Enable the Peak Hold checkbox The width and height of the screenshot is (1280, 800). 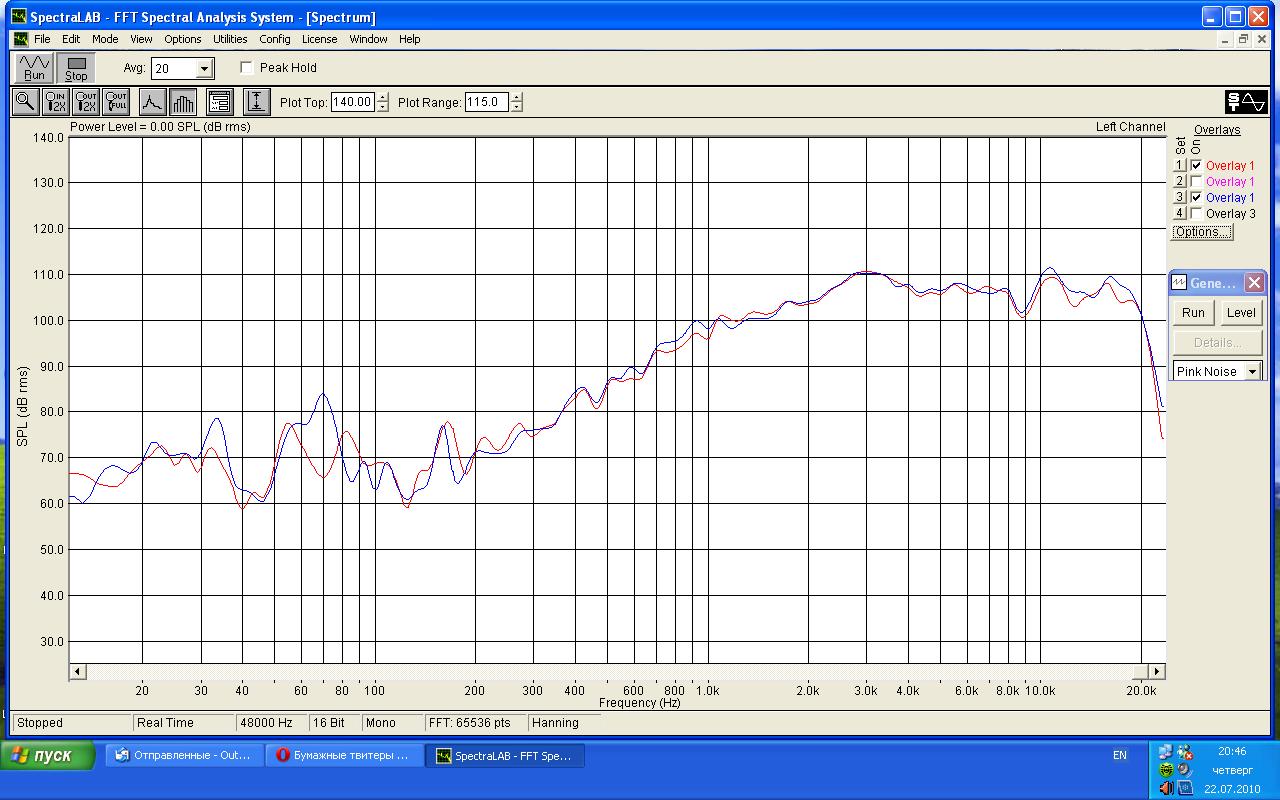247,68
